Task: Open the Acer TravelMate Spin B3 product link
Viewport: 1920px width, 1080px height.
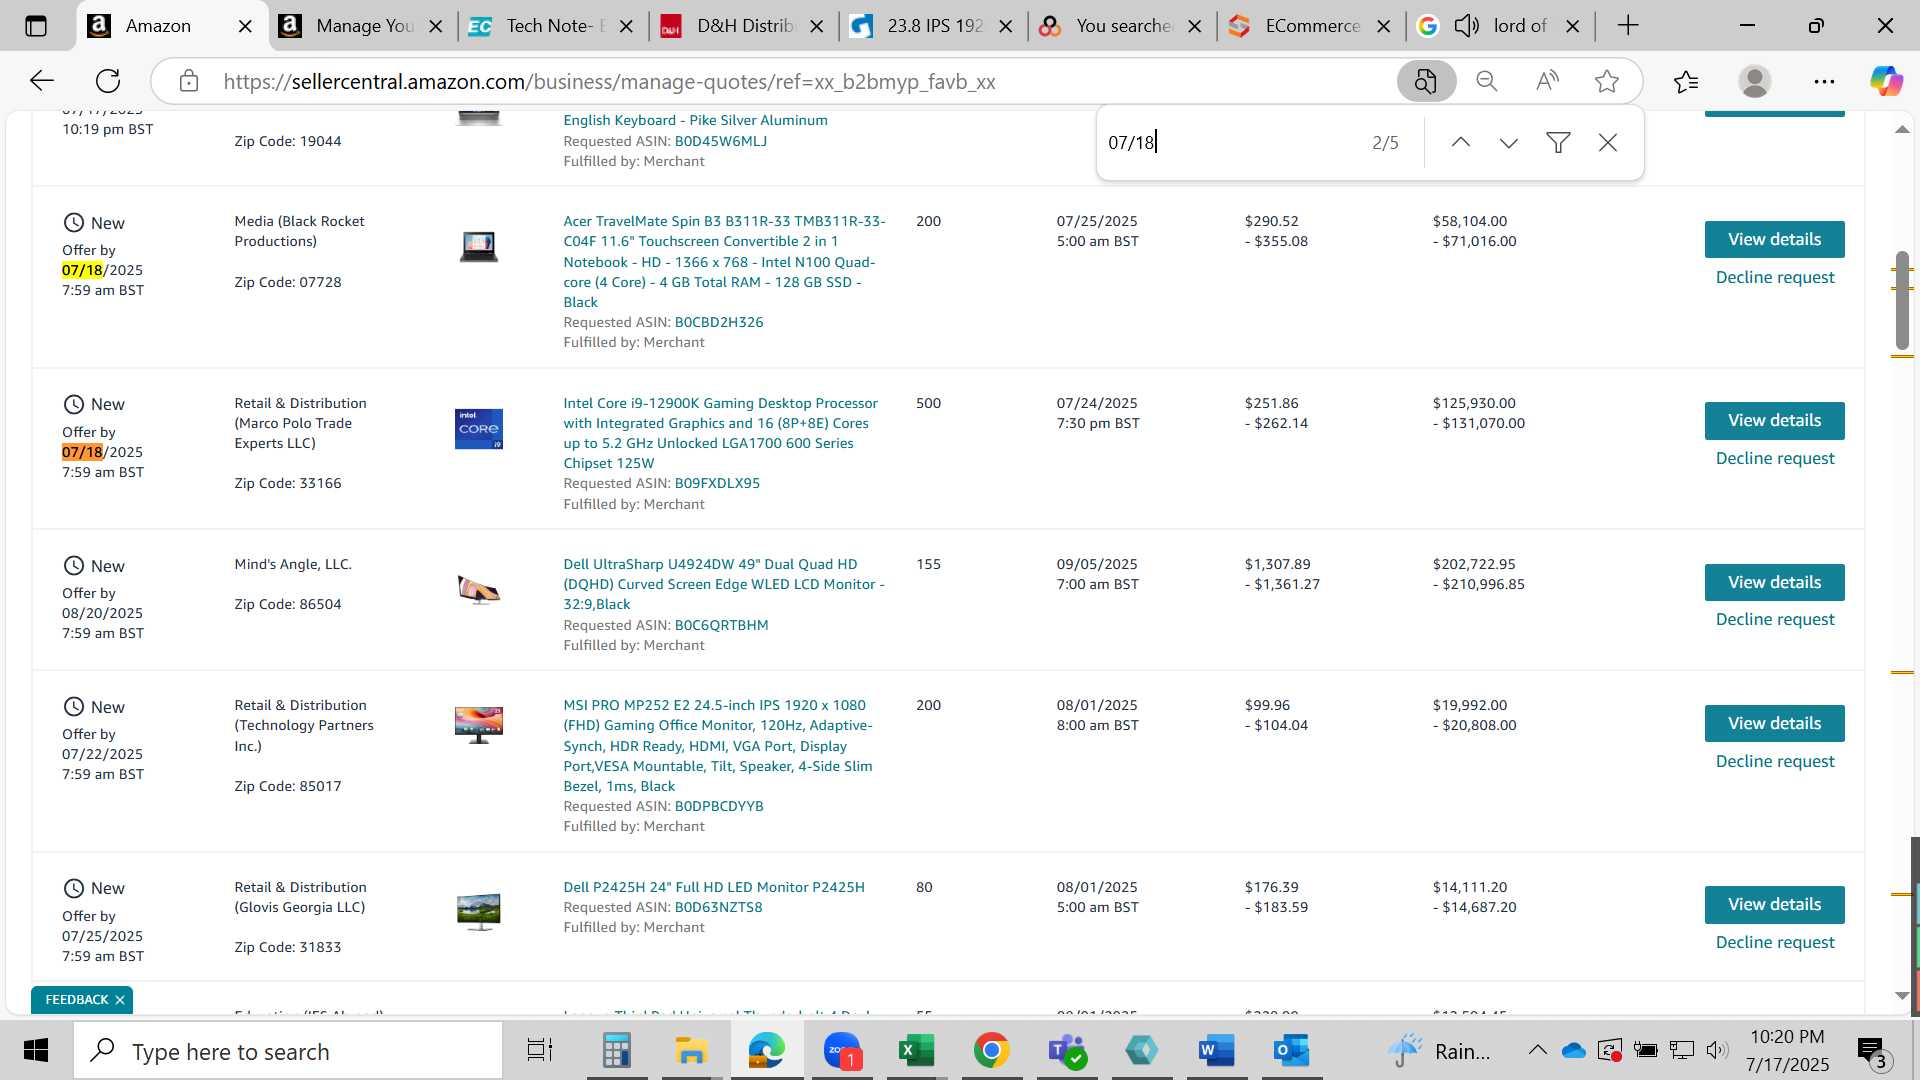Action: 723,261
